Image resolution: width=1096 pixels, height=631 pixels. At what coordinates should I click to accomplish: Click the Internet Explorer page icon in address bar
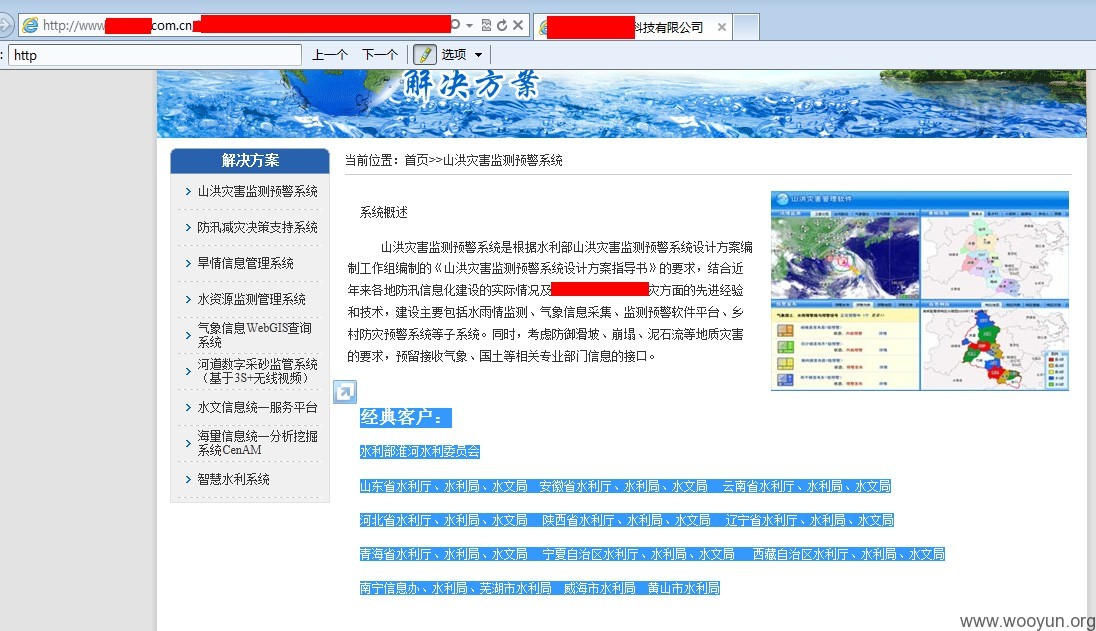click(x=31, y=26)
